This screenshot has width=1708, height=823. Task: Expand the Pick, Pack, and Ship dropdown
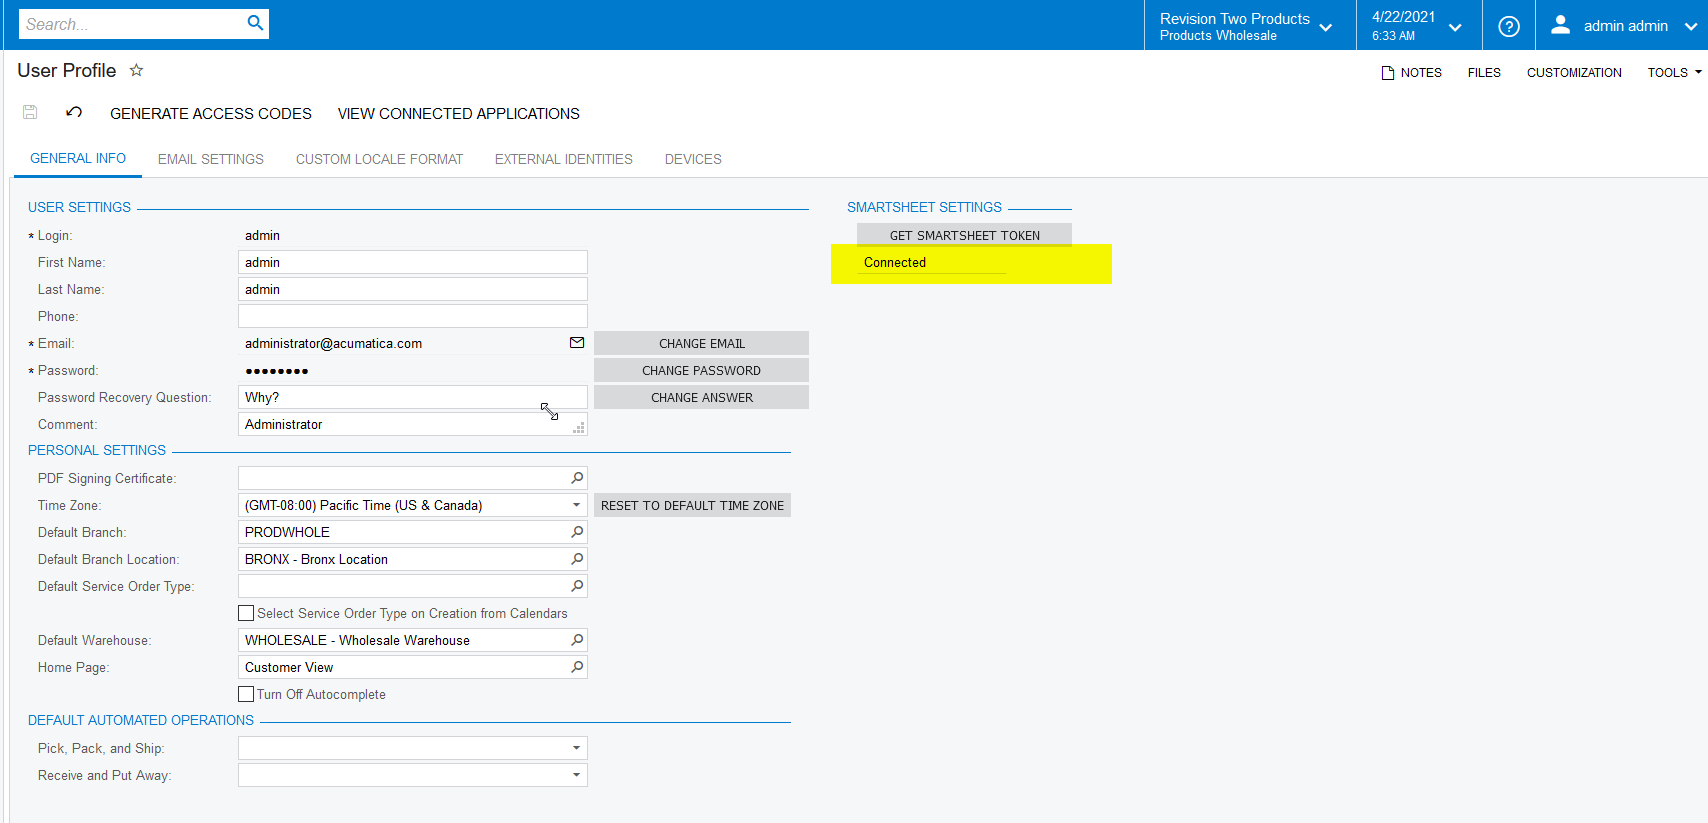[576, 748]
